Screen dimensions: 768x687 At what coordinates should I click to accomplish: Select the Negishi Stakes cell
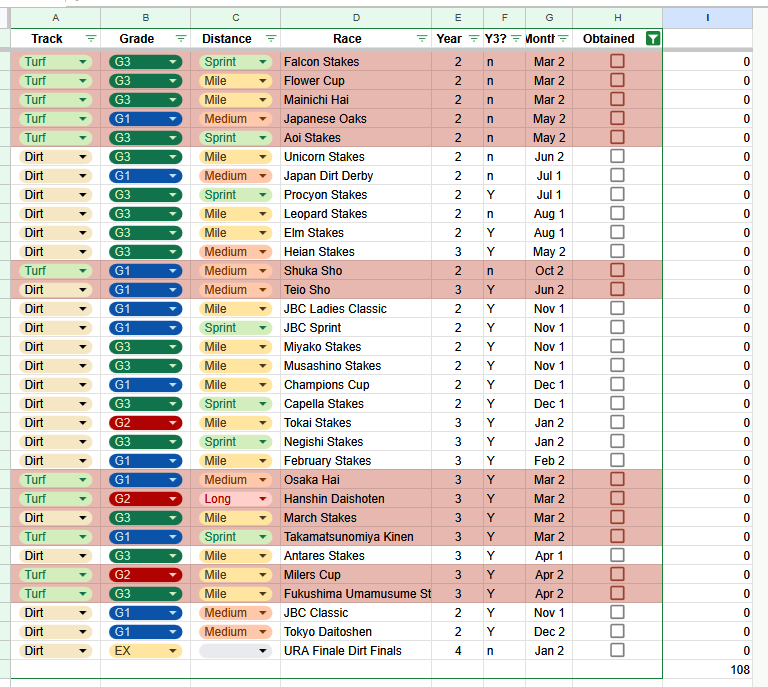[356, 442]
